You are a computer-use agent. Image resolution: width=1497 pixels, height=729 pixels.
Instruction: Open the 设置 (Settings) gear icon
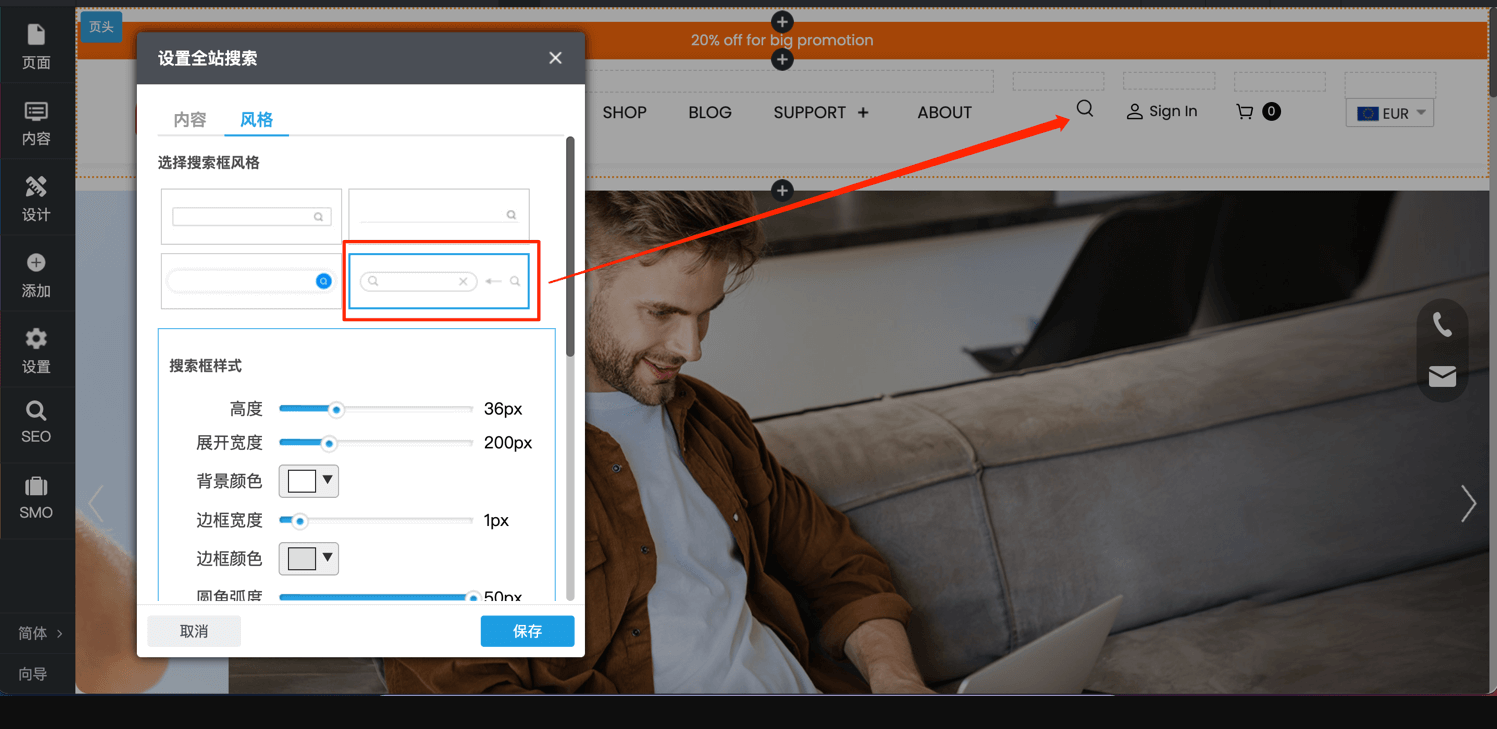(36, 350)
